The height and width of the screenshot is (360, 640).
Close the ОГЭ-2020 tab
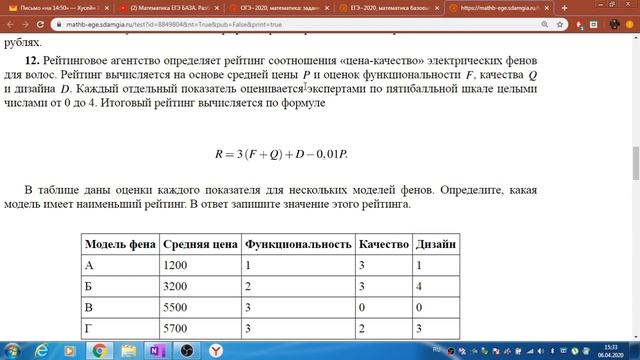pyautogui.click(x=327, y=8)
